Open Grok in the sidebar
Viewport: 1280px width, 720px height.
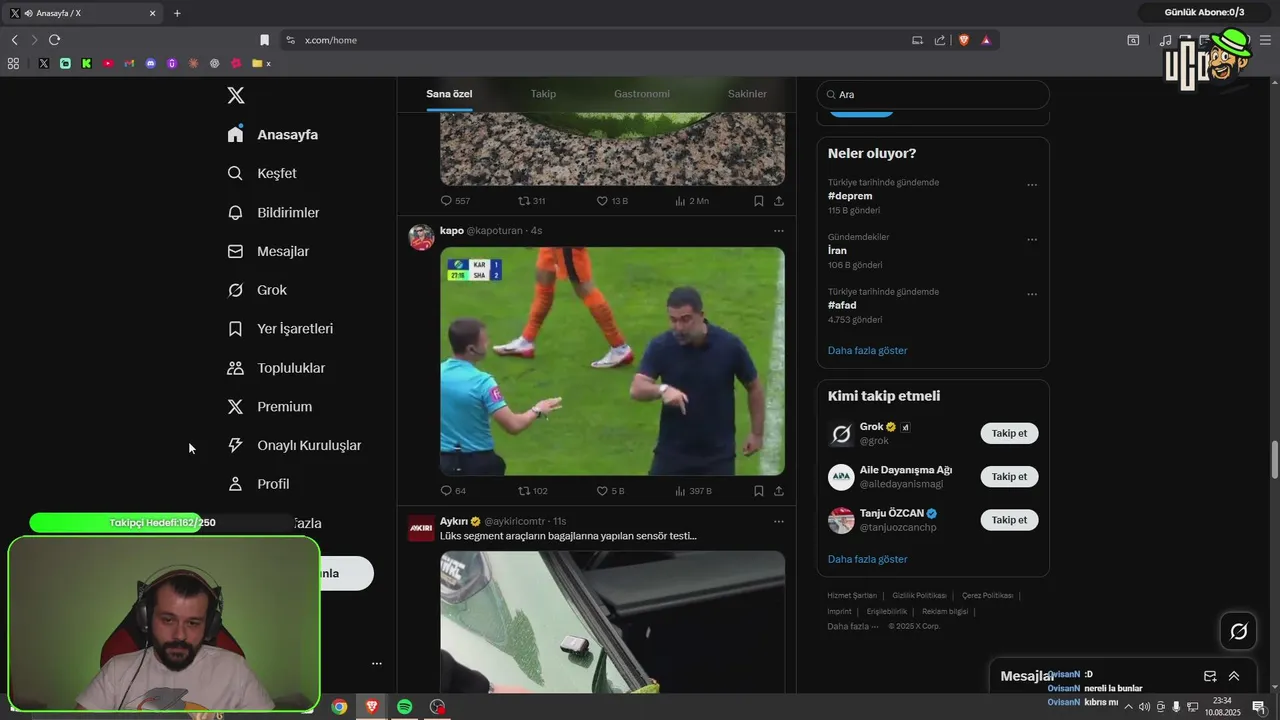tap(256, 290)
